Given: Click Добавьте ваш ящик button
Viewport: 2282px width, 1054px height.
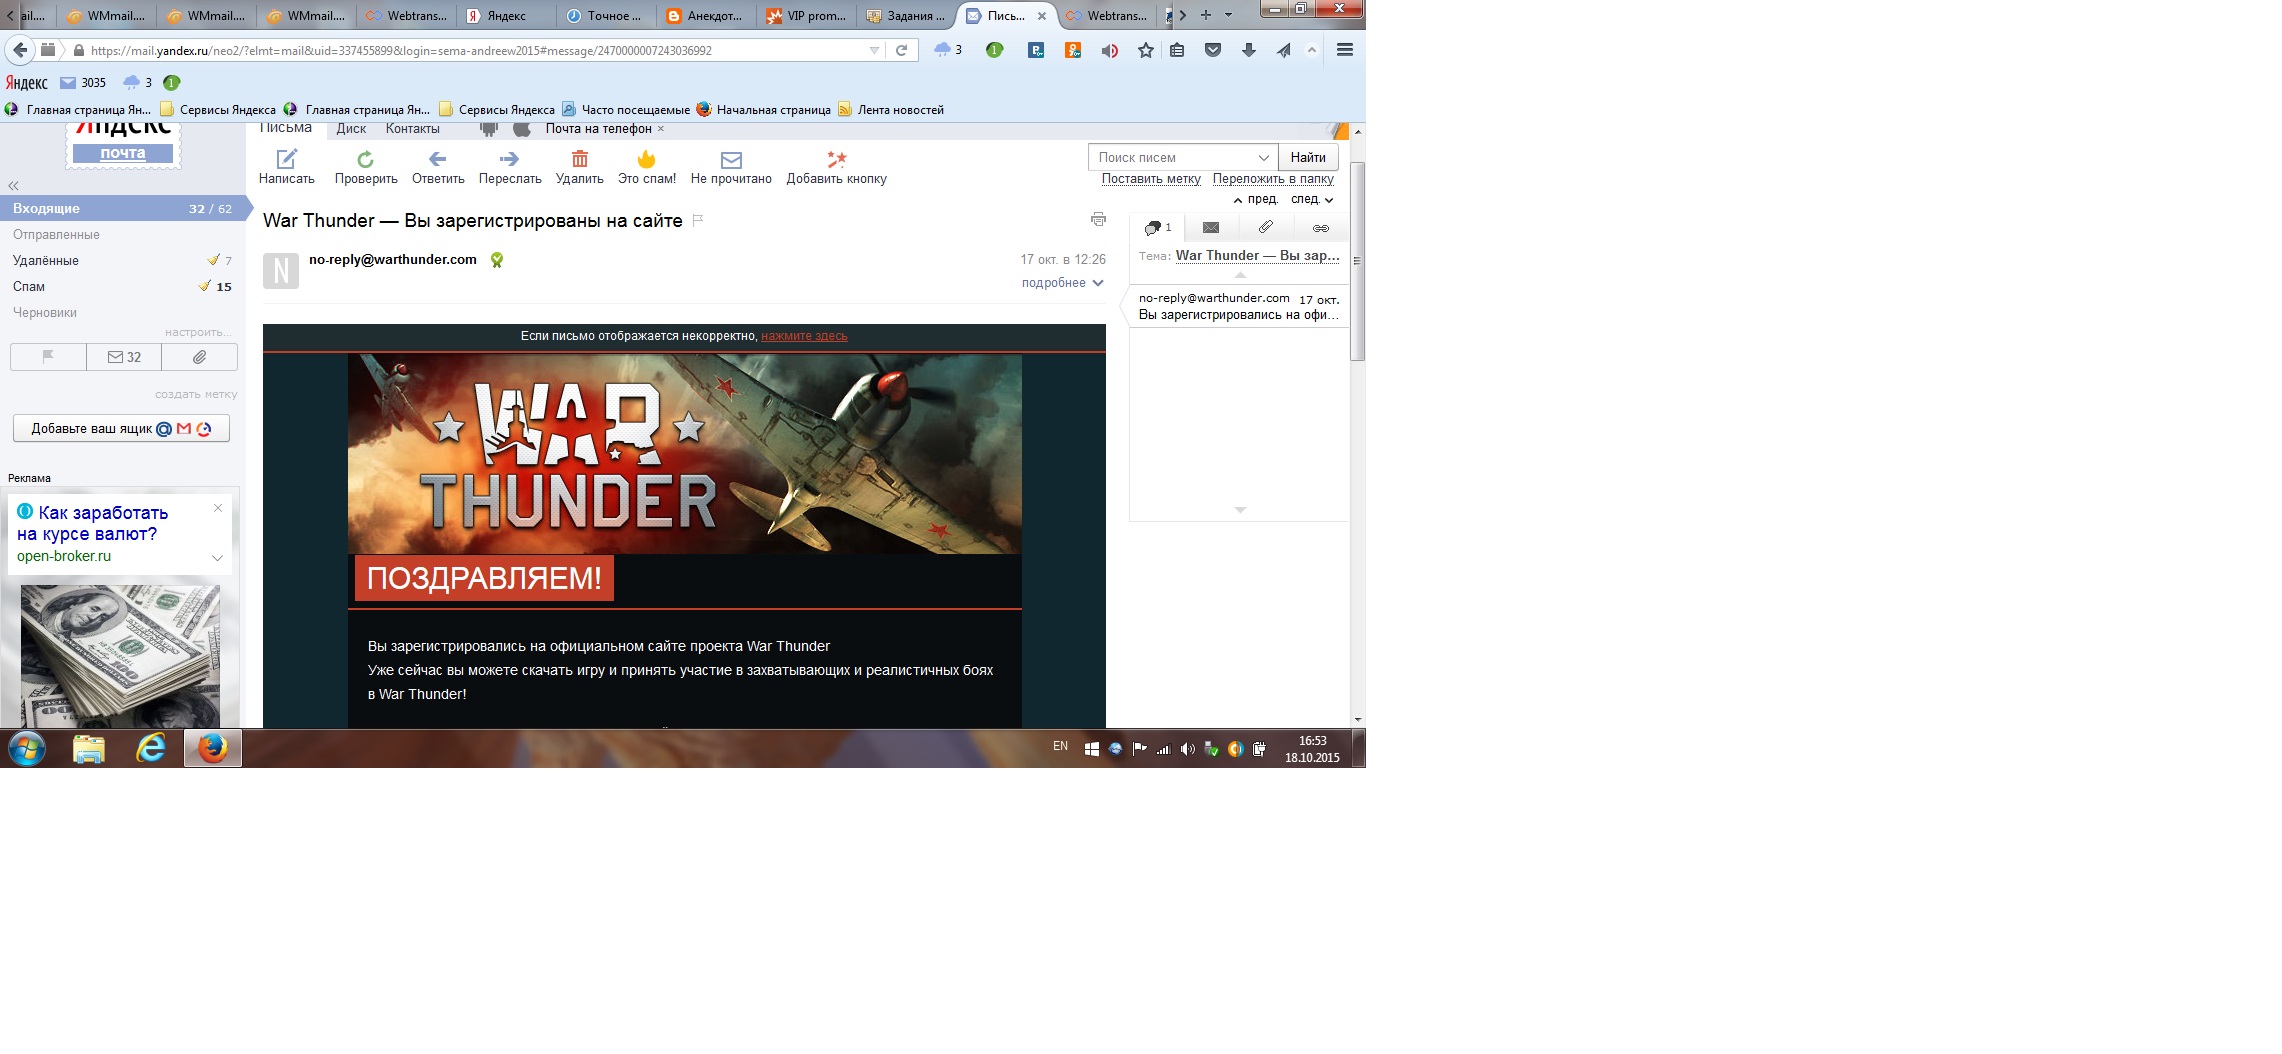Looking at the screenshot, I should [x=121, y=428].
